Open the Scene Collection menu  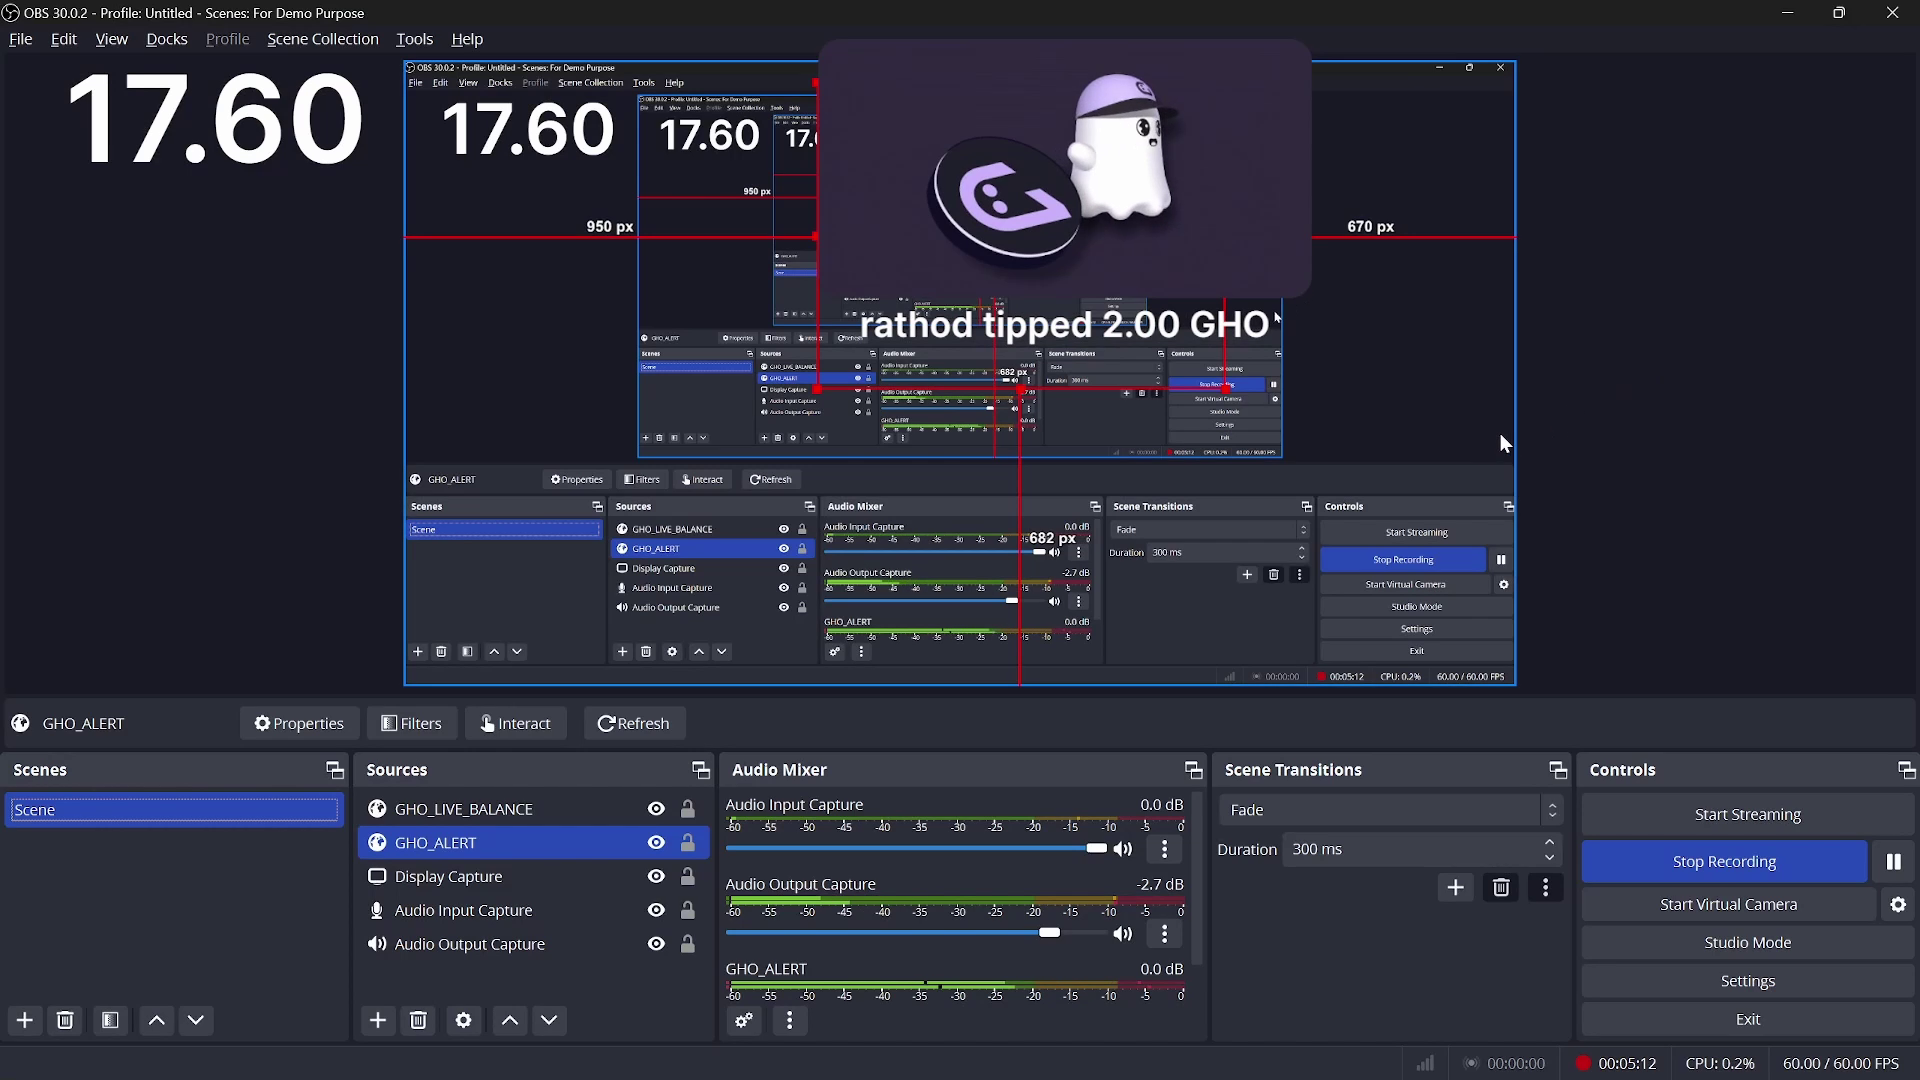click(x=323, y=39)
